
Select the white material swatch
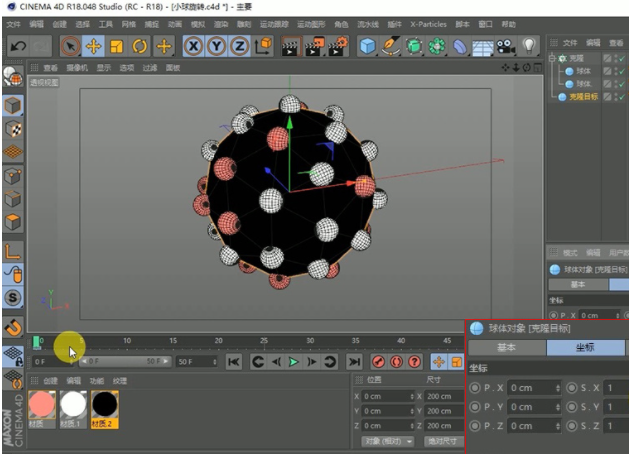point(73,405)
